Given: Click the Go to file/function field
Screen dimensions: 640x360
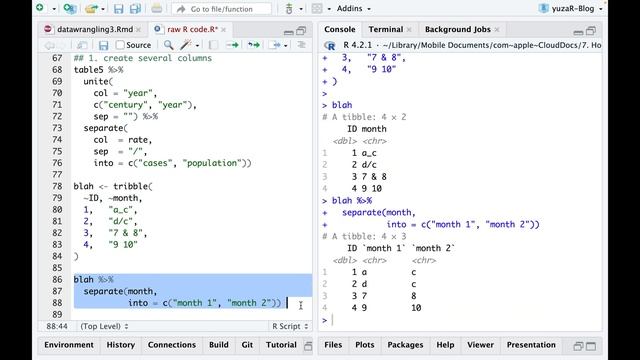Looking at the screenshot, I should click(221, 9).
